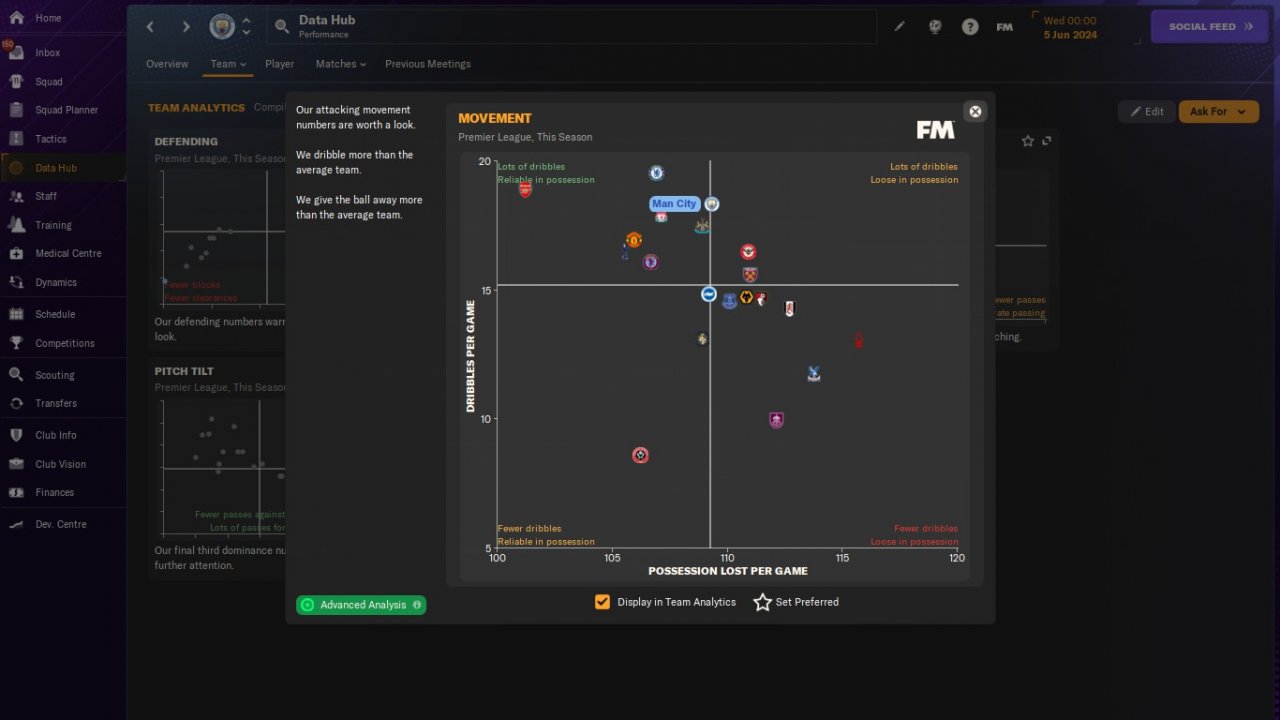
Task: Select the Fulham badge on the chart
Action: click(x=789, y=309)
